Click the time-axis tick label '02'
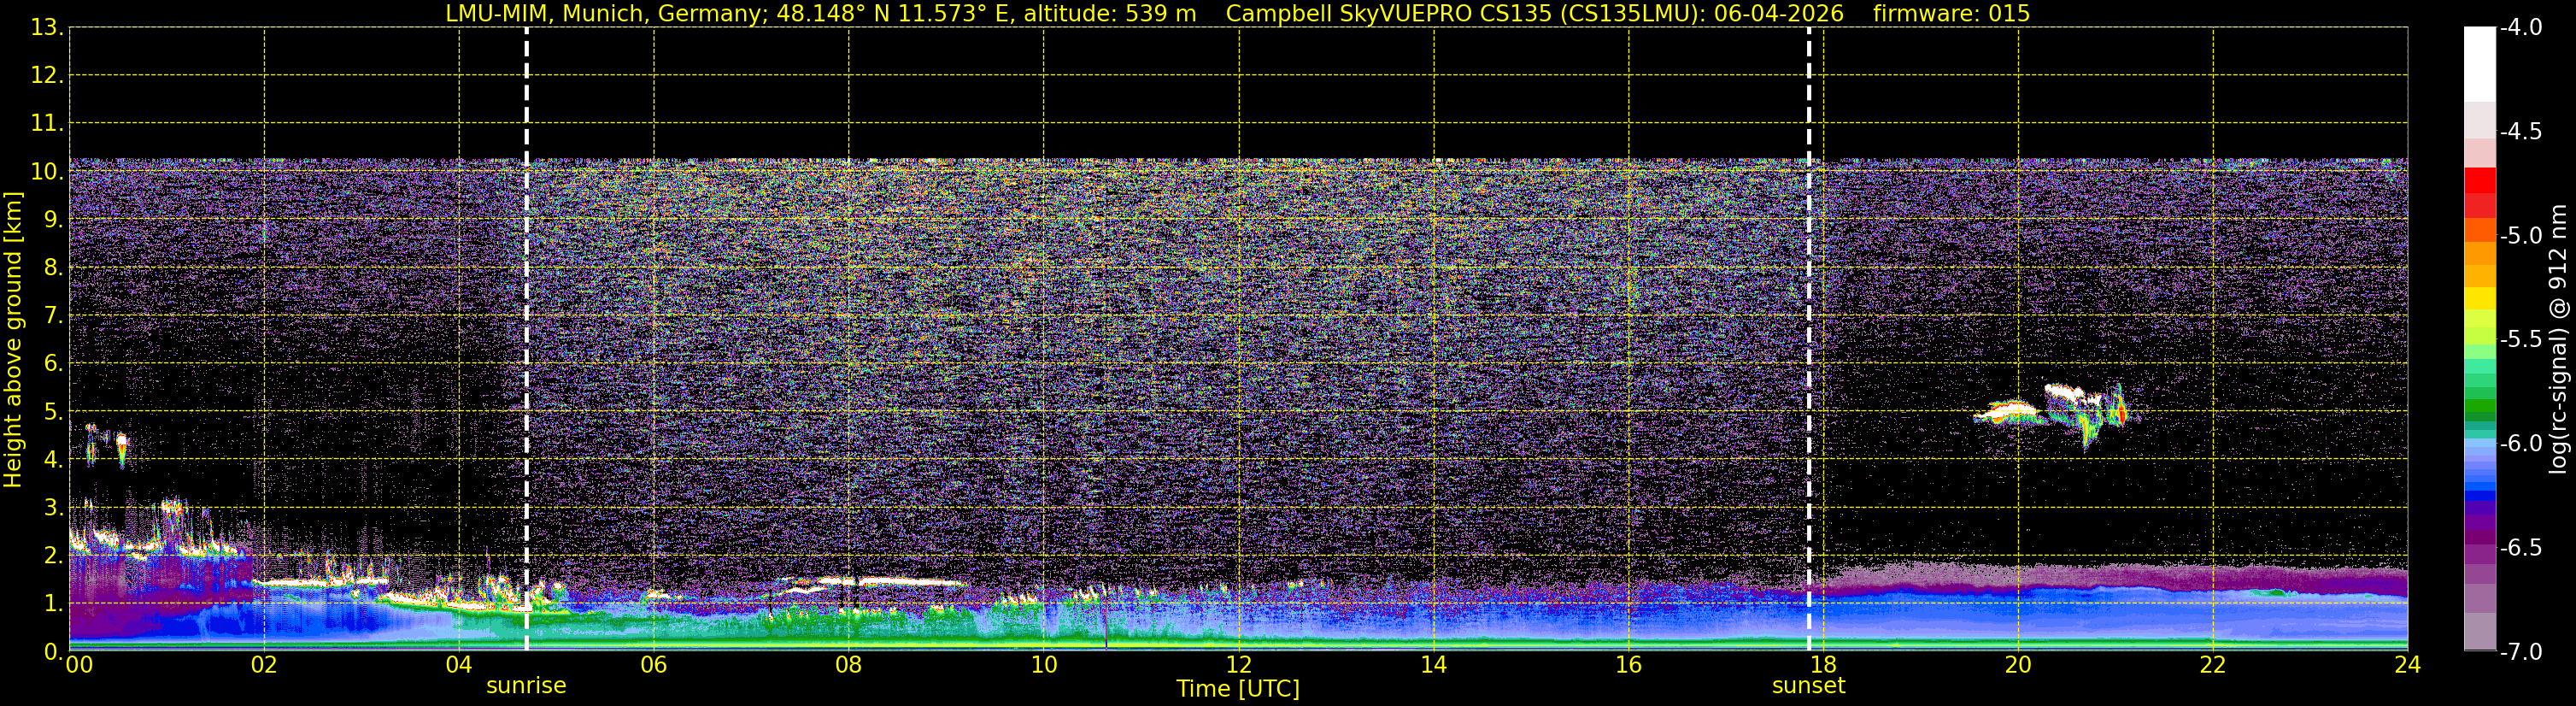 pos(264,665)
